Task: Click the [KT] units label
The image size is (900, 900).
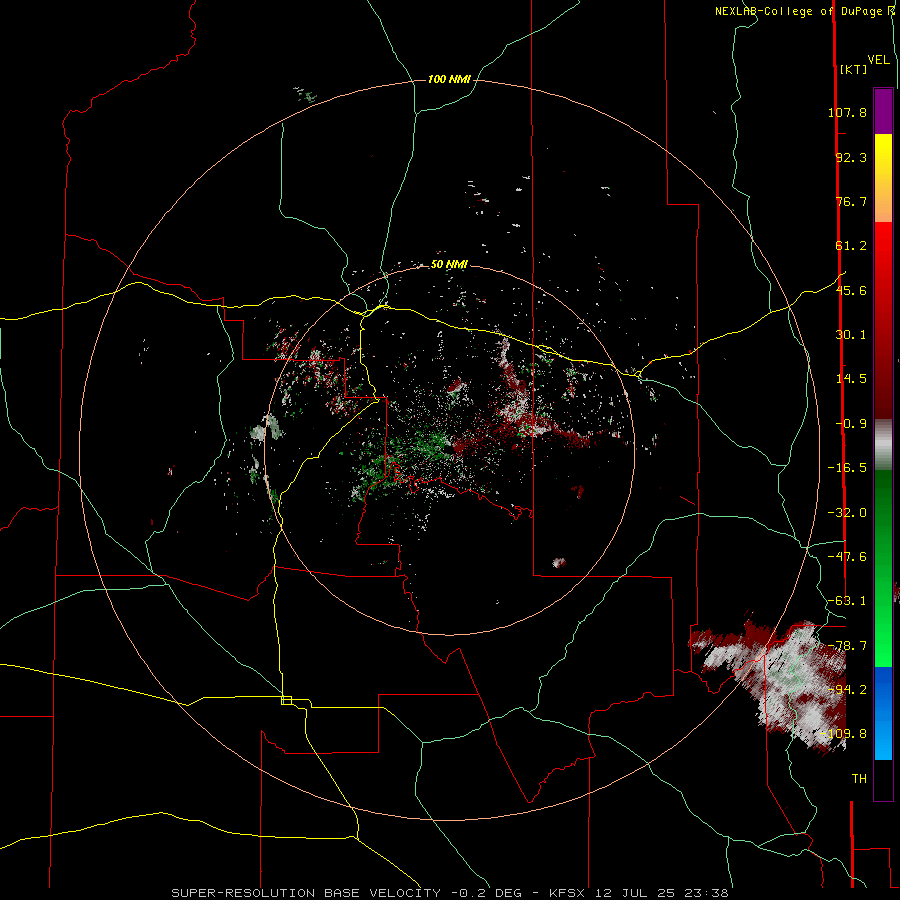Action: click(854, 69)
